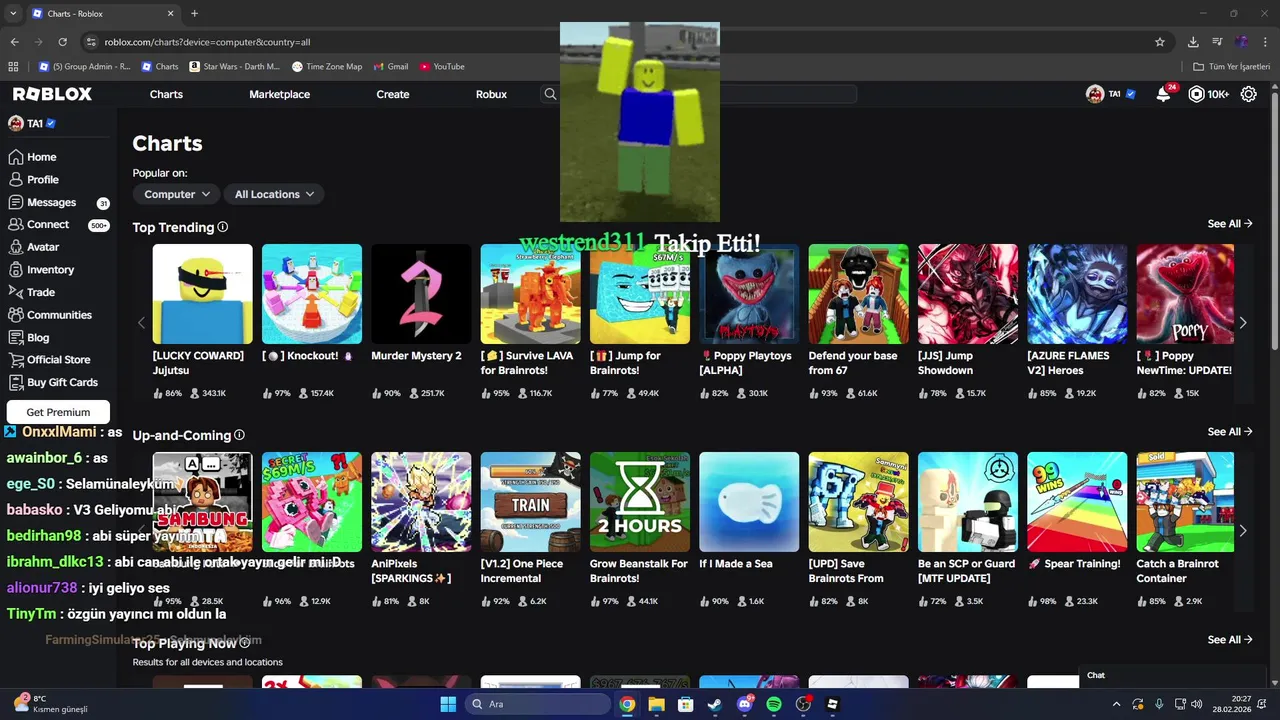Open the Gmail bookmark
Screen dimensions: 1280x720
(x=390, y=67)
